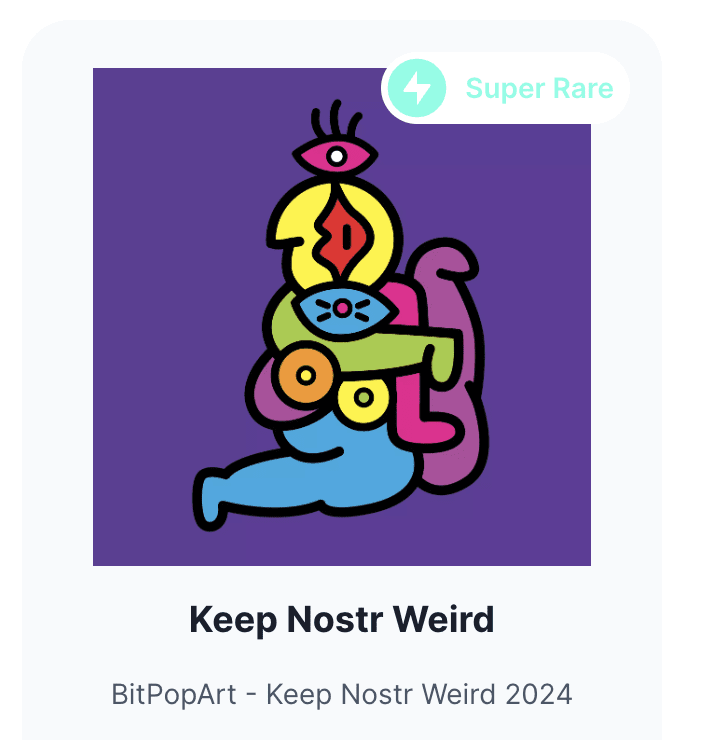Click the pink eye atop the figure
This screenshot has height=740, width=708.
click(335, 156)
